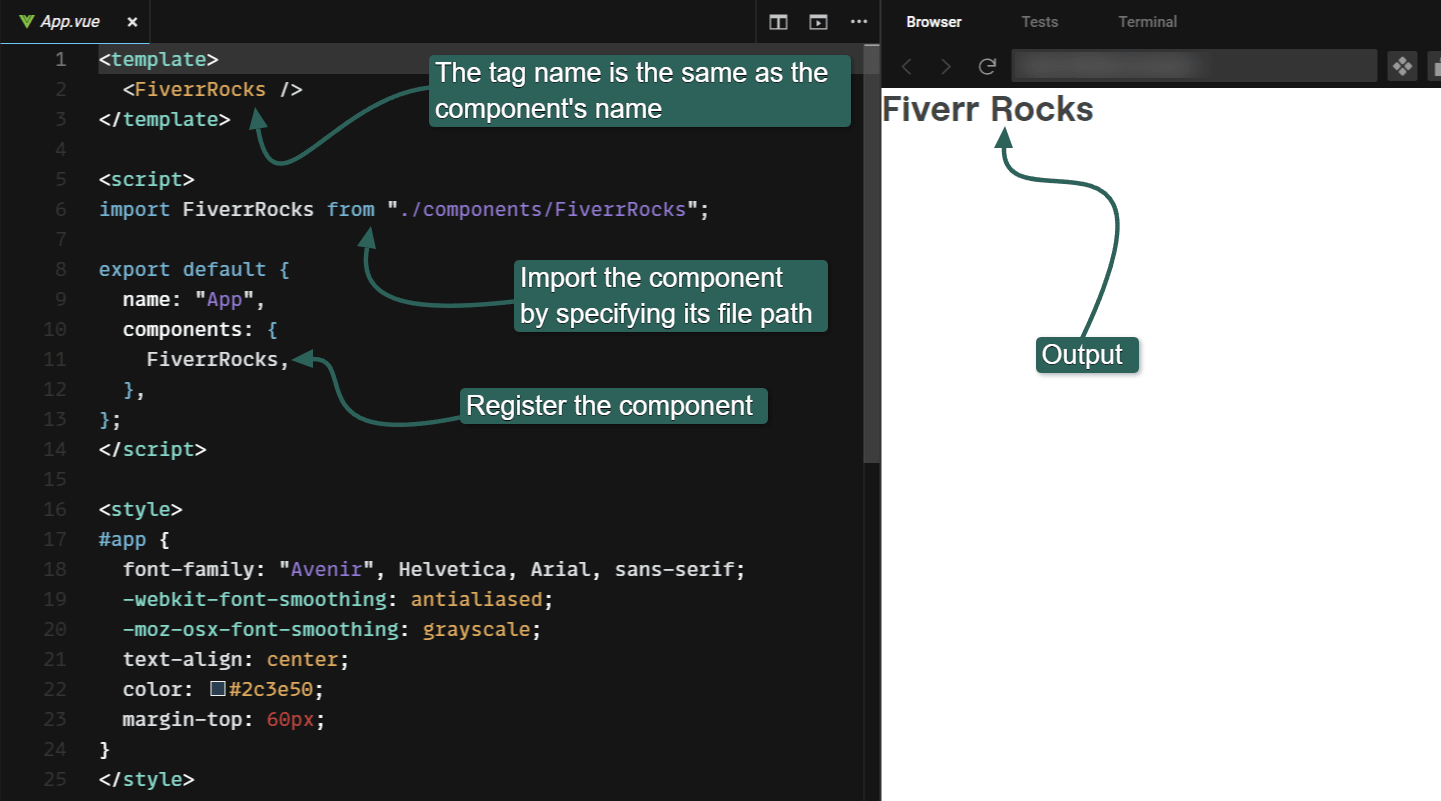The height and width of the screenshot is (801, 1441).
Task: Click the Vue logo on App.vue tab
Action: pyautogui.click(x=26, y=22)
